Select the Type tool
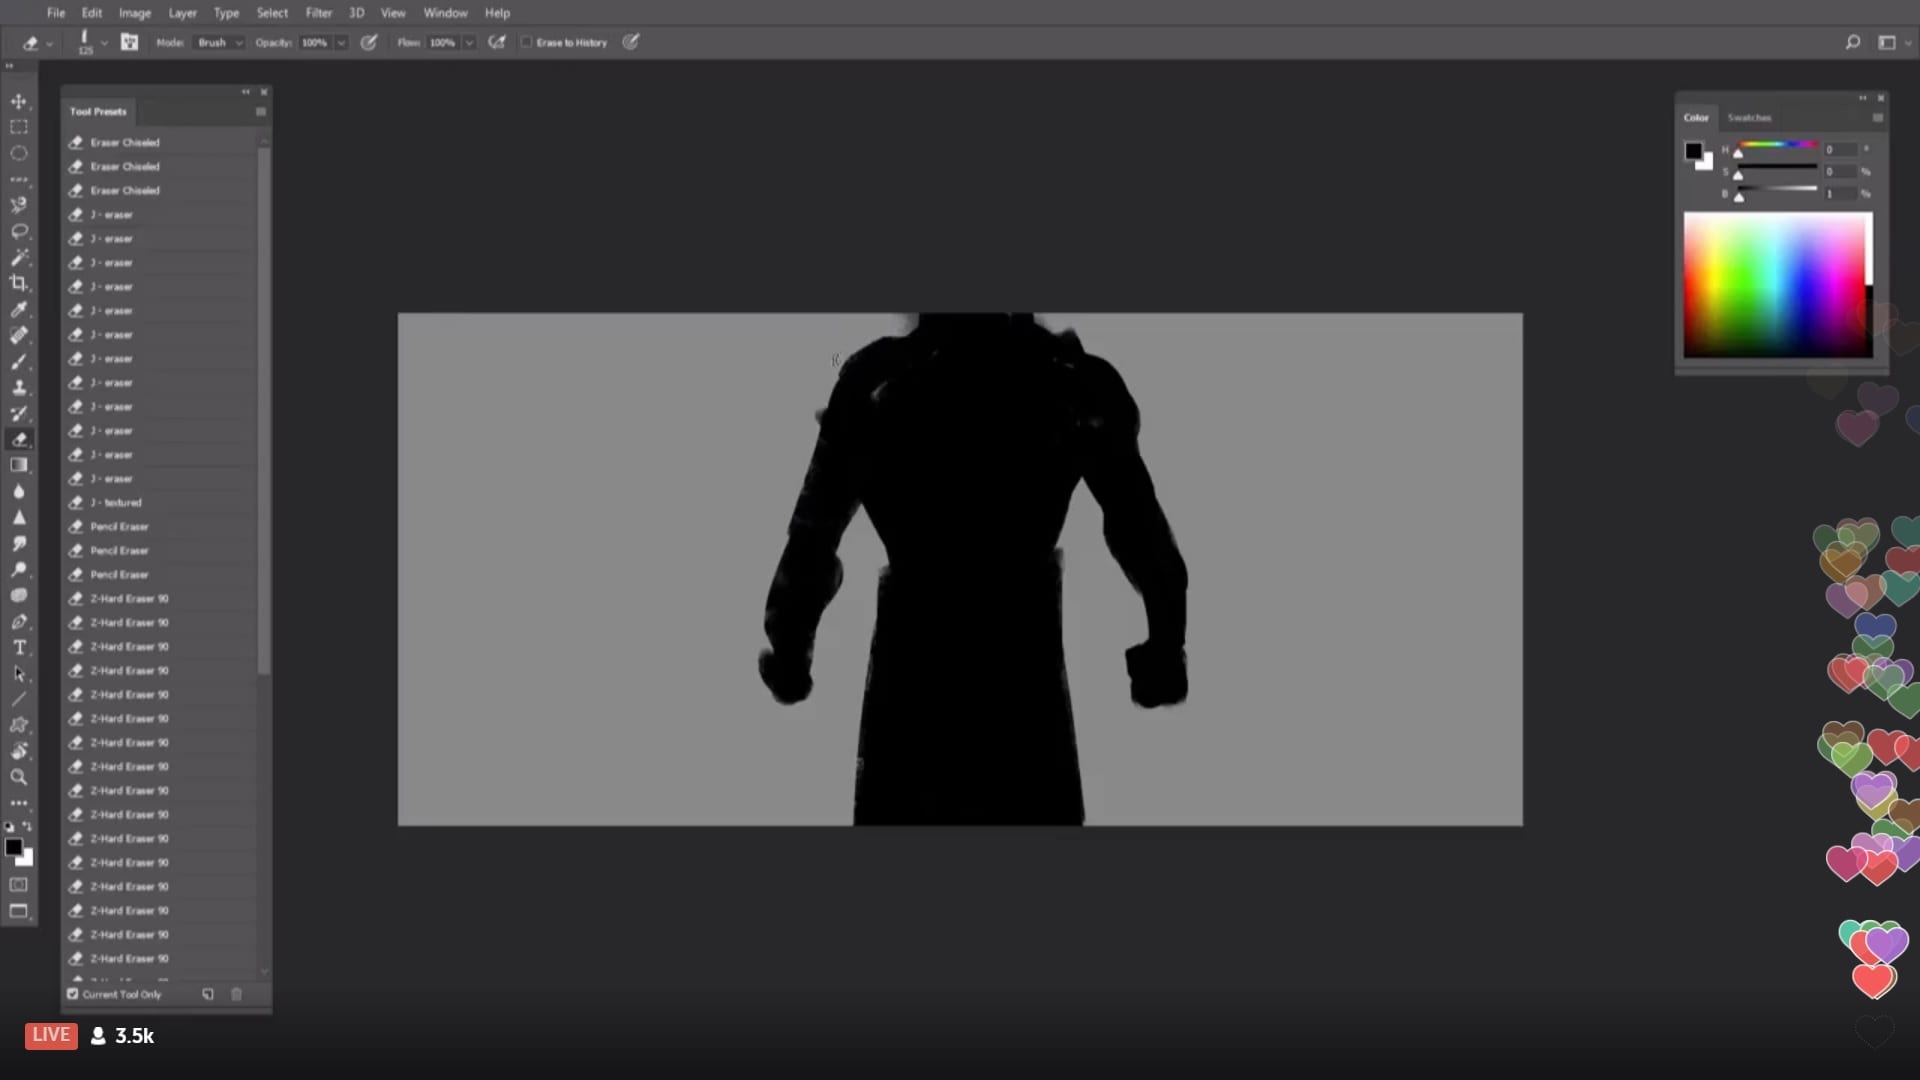This screenshot has width=1920, height=1080. click(x=18, y=647)
